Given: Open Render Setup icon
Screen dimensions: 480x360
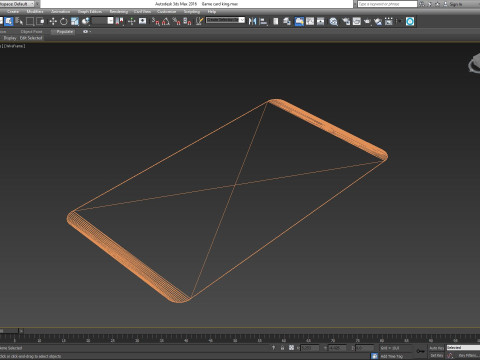Looking at the screenshot, I should [x=346, y=22].
